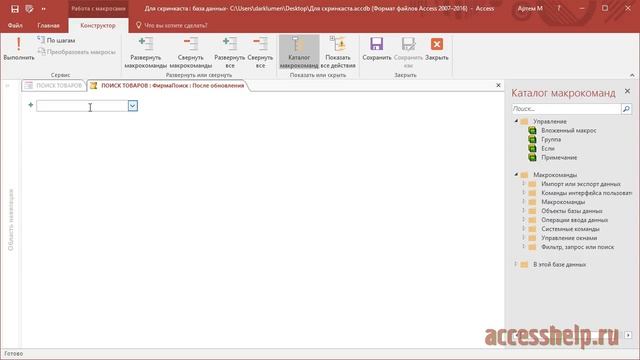Close the macro designer with Закрыть
640x360 pixels.
point(437,49)
